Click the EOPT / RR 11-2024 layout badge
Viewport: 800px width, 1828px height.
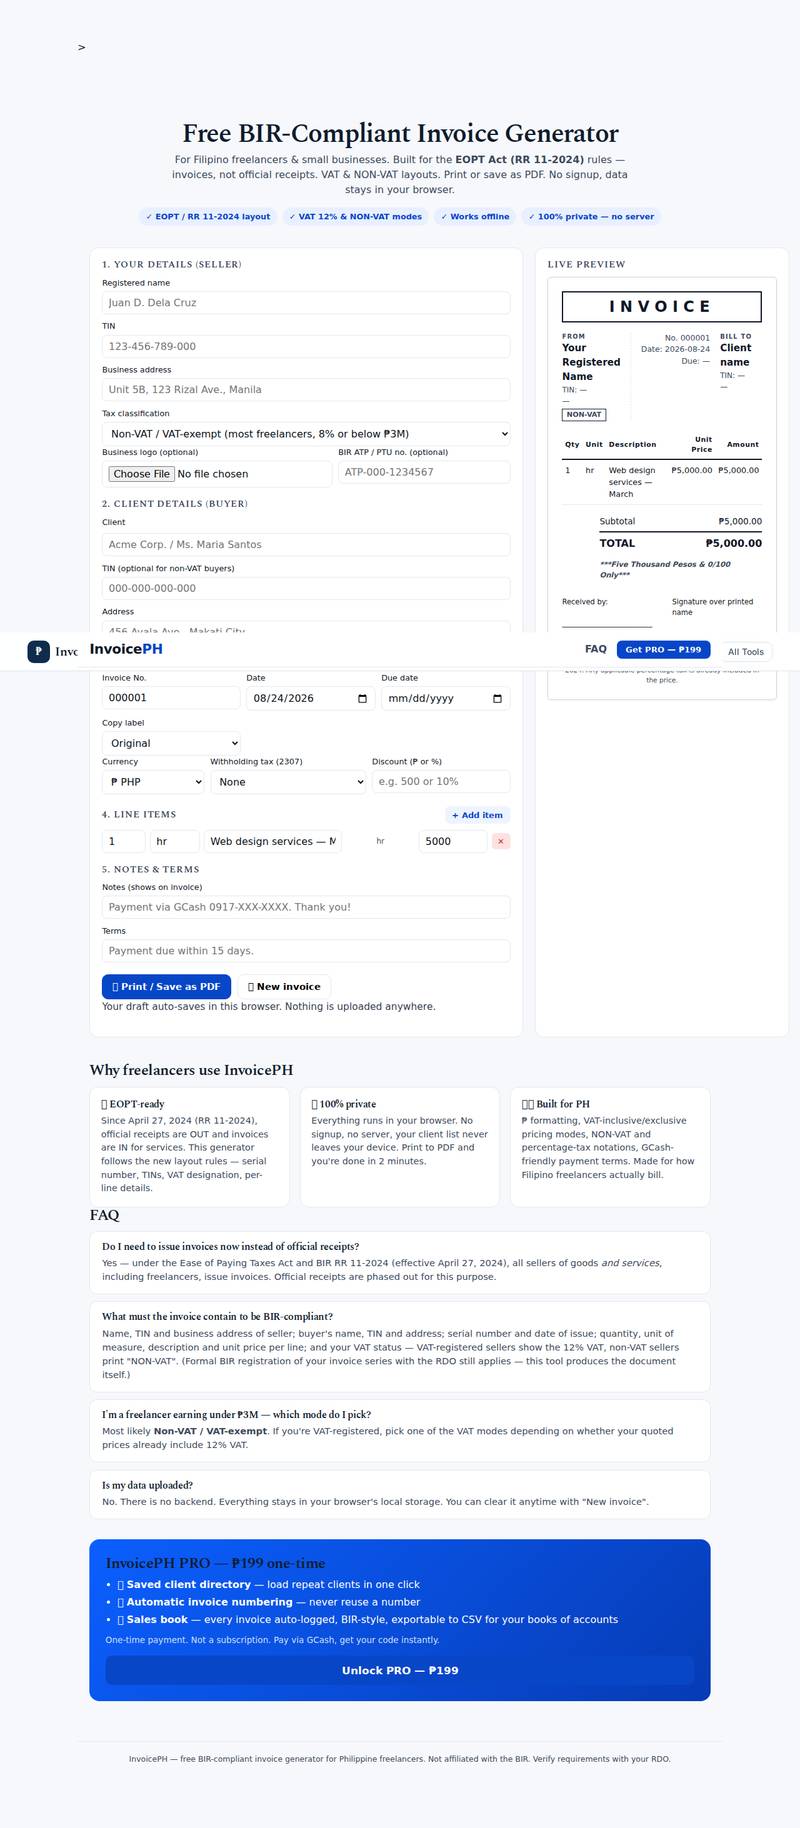pyautogui.click(x=208, y=216)
